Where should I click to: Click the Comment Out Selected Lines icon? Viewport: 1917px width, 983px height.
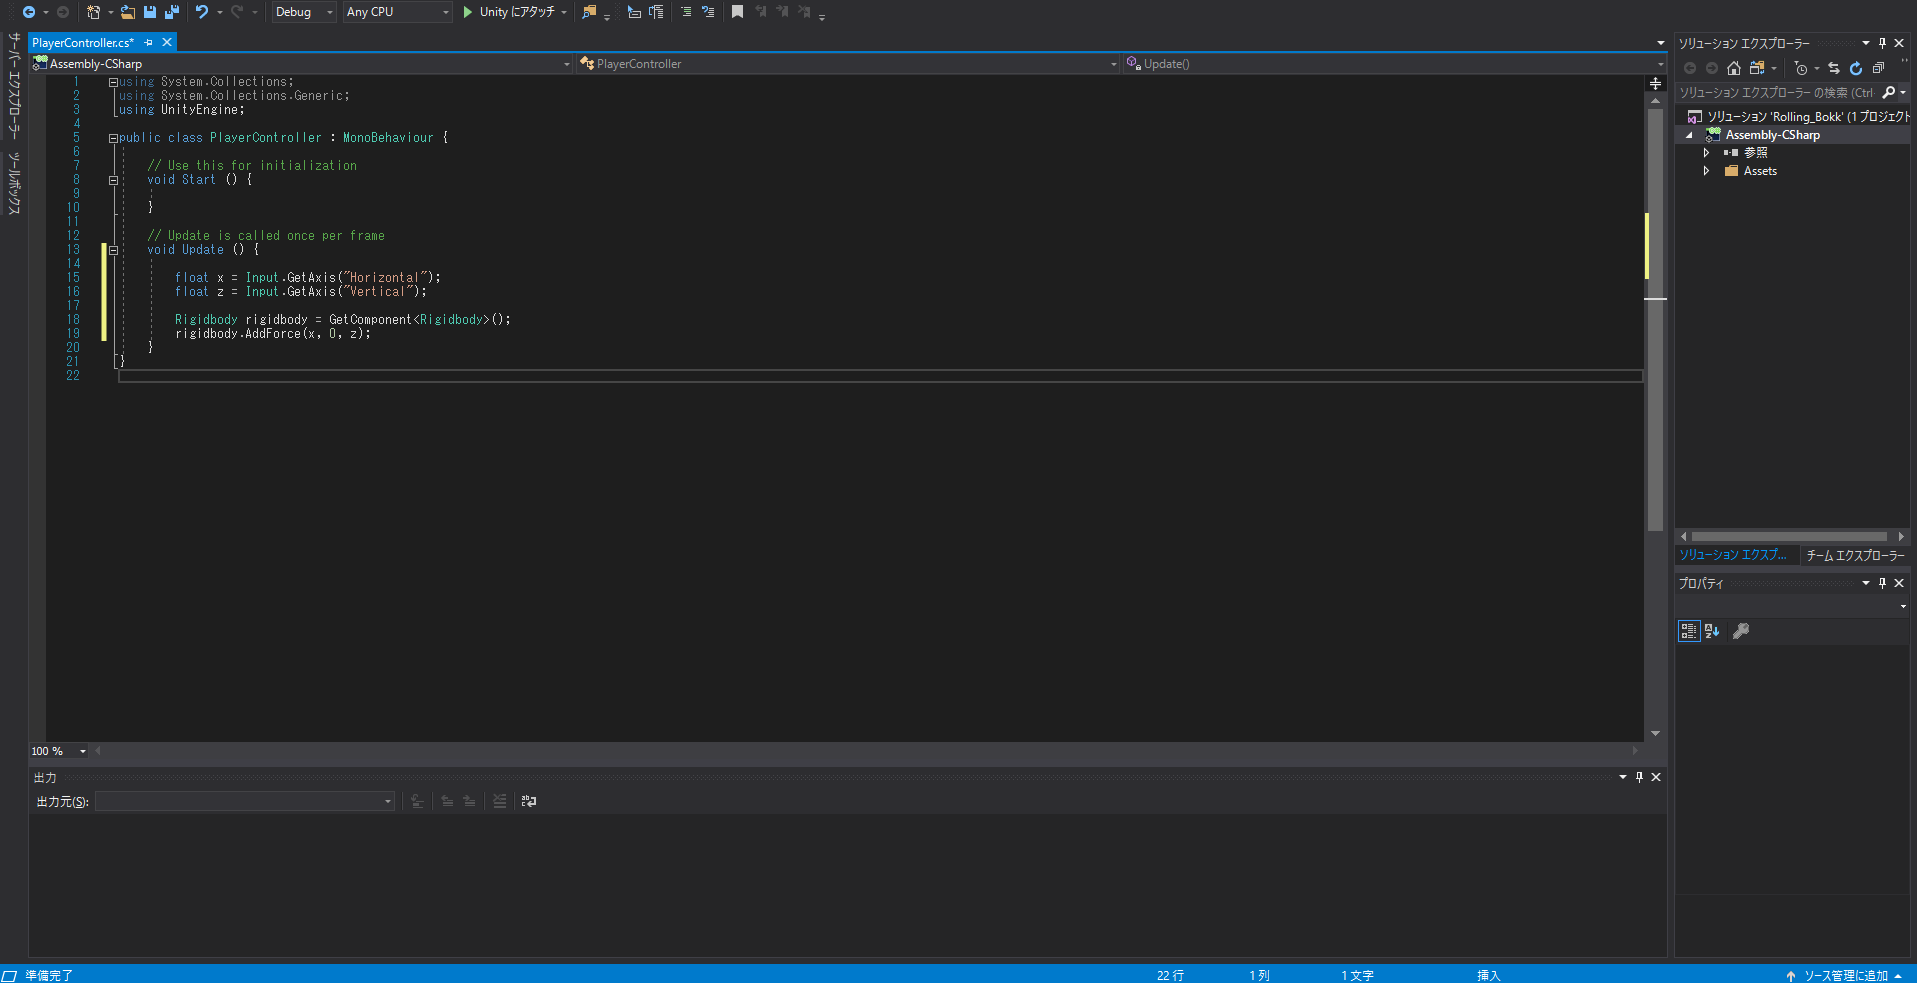(685, 12)
